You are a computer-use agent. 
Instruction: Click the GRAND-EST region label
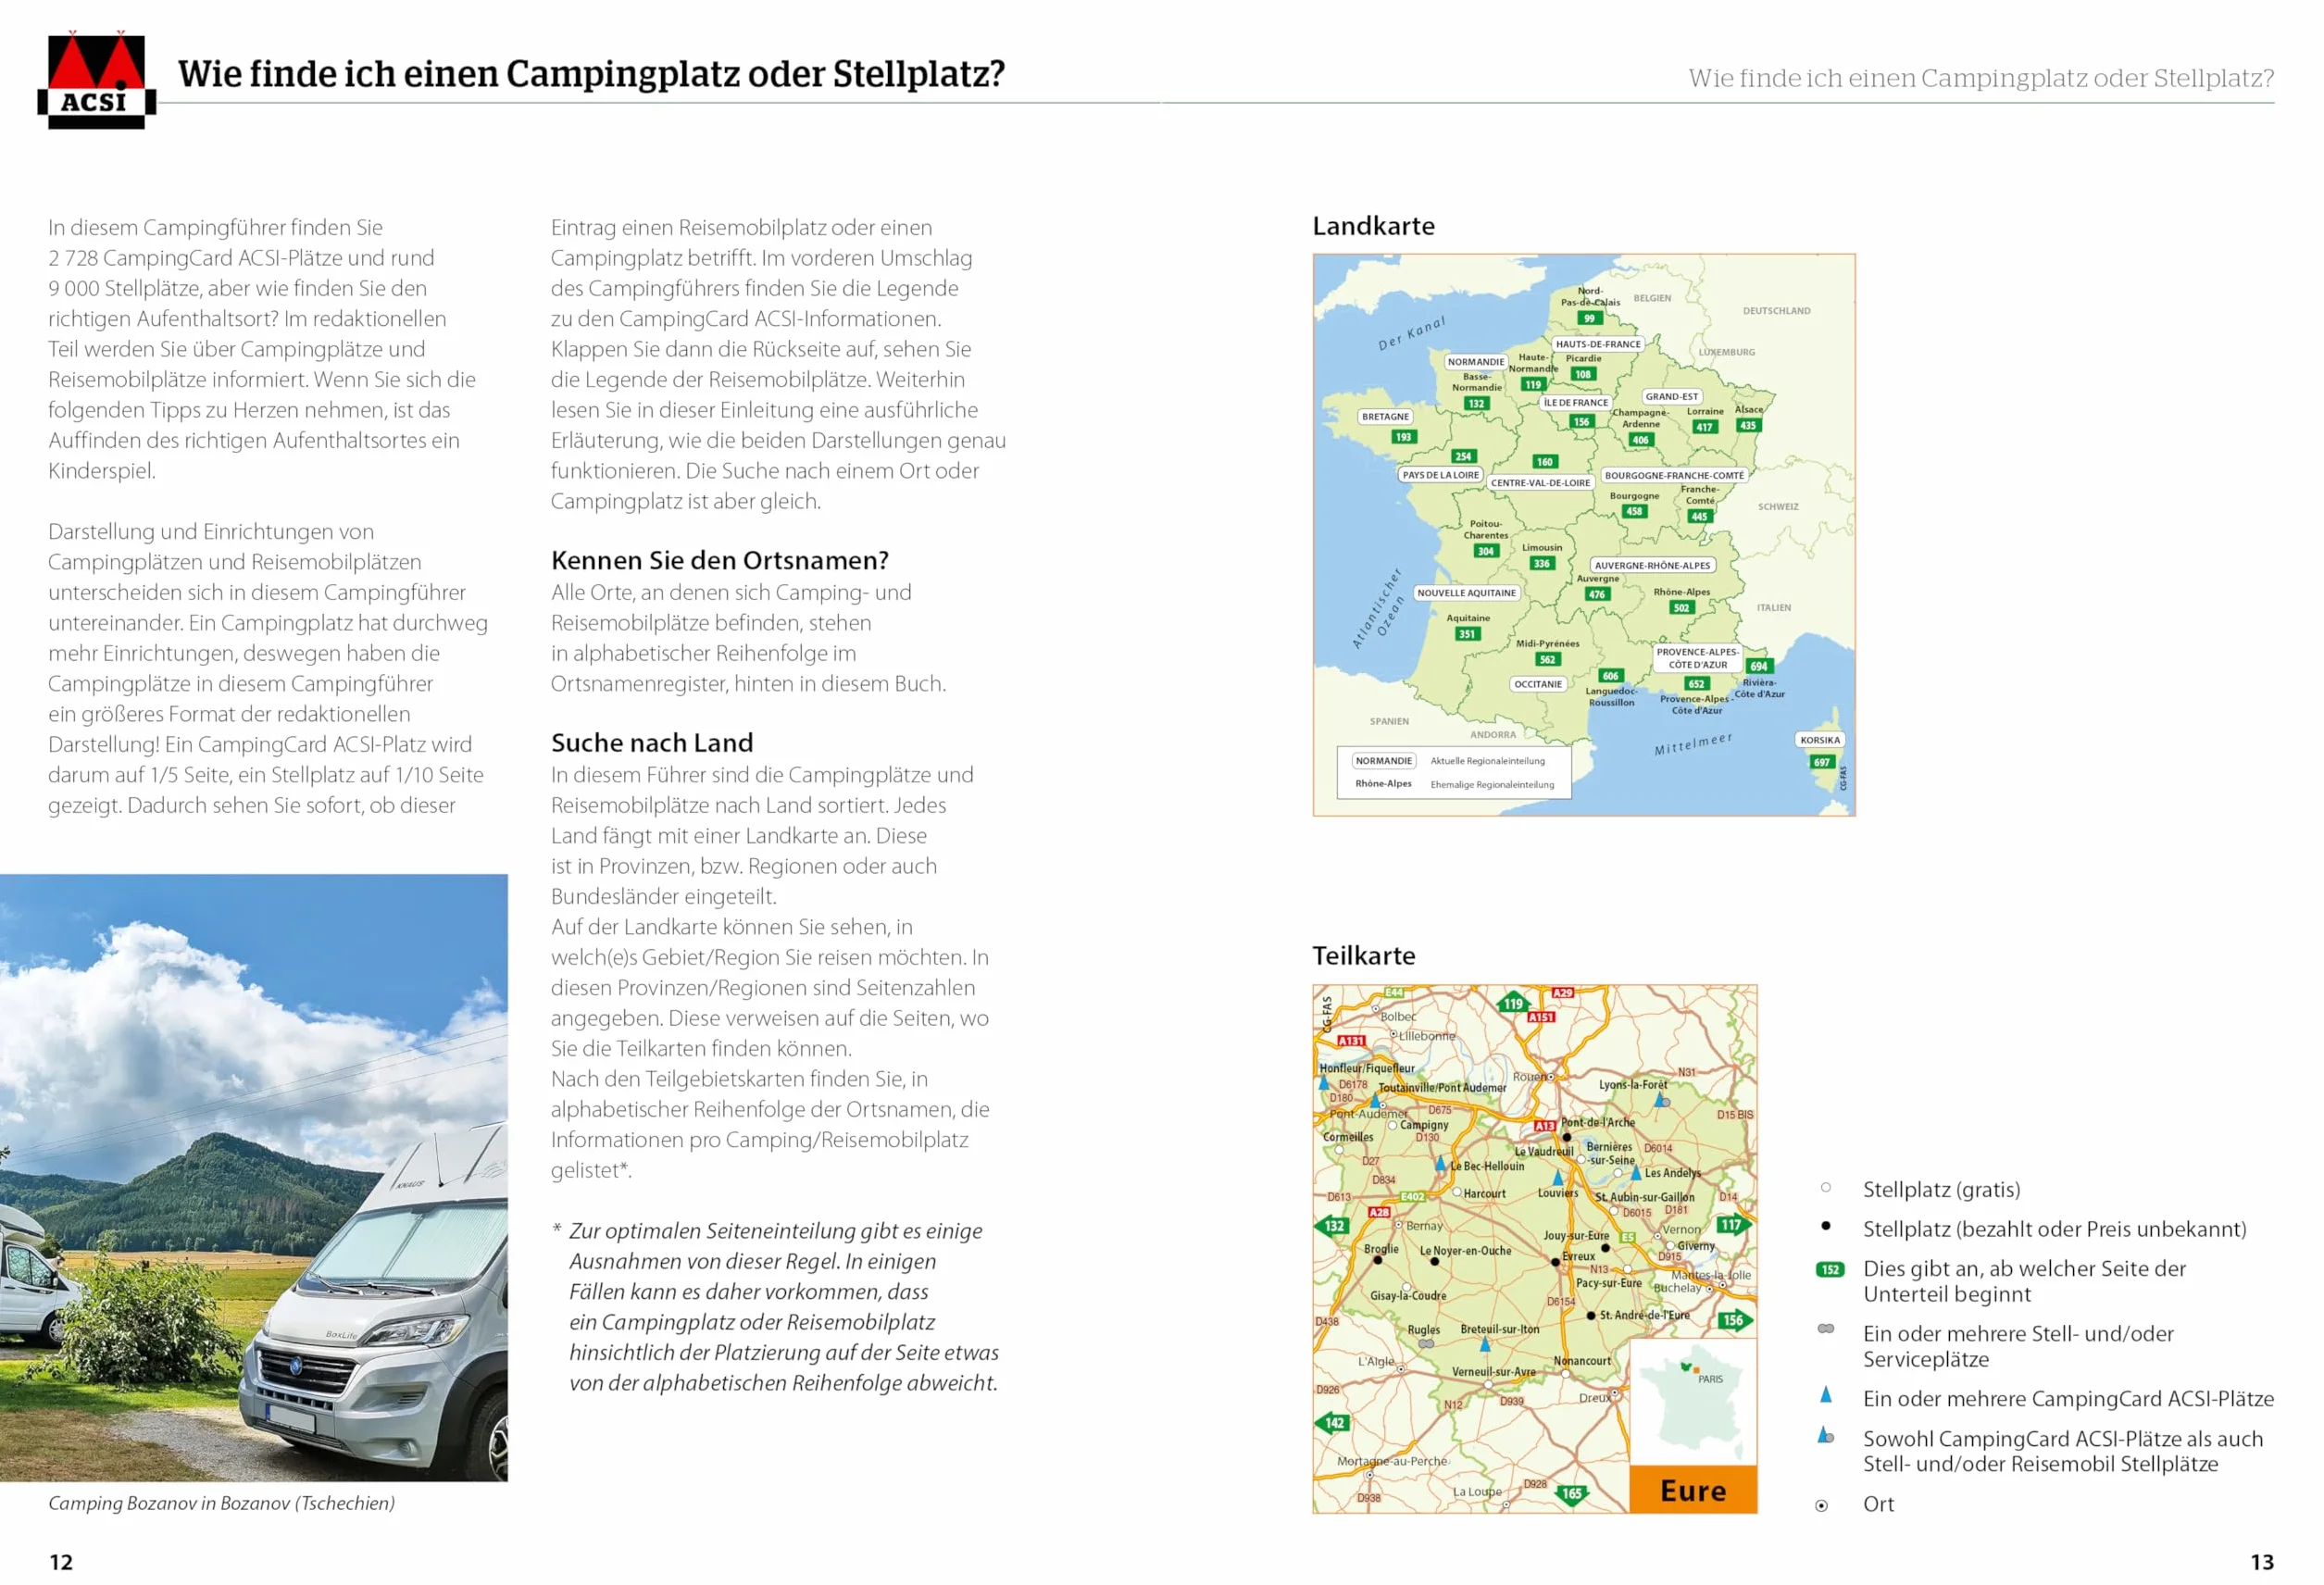tap(1672, 396)
